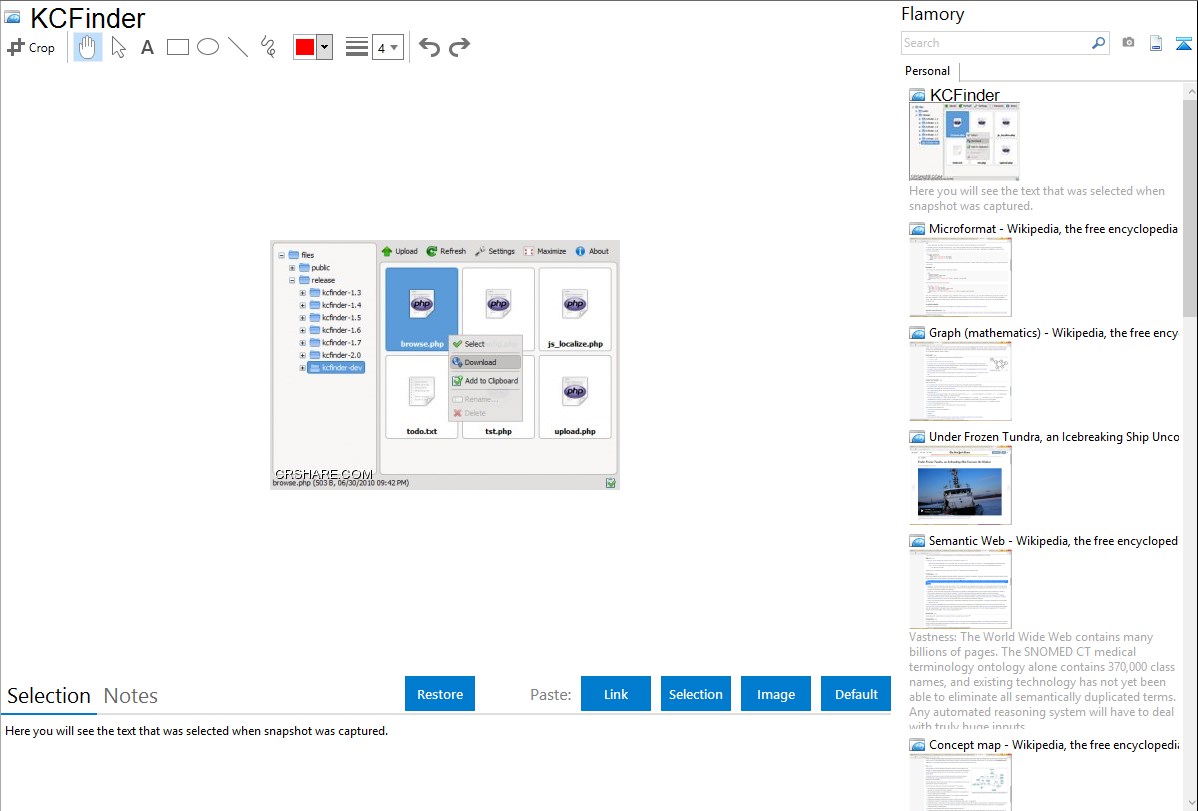Click the Paste Image button
The image size is (1198, 811).
[x=775, y=694]
